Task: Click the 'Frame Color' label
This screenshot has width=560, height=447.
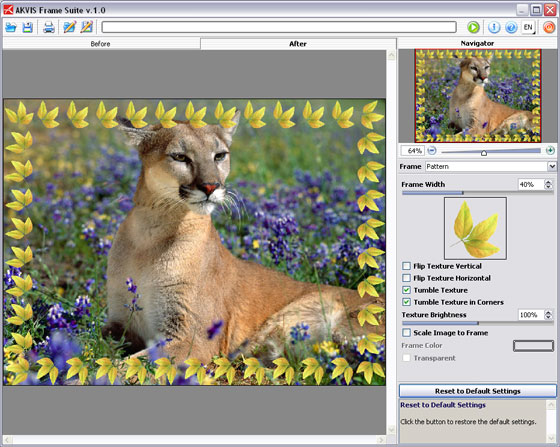Action: [x=422, y=345]
